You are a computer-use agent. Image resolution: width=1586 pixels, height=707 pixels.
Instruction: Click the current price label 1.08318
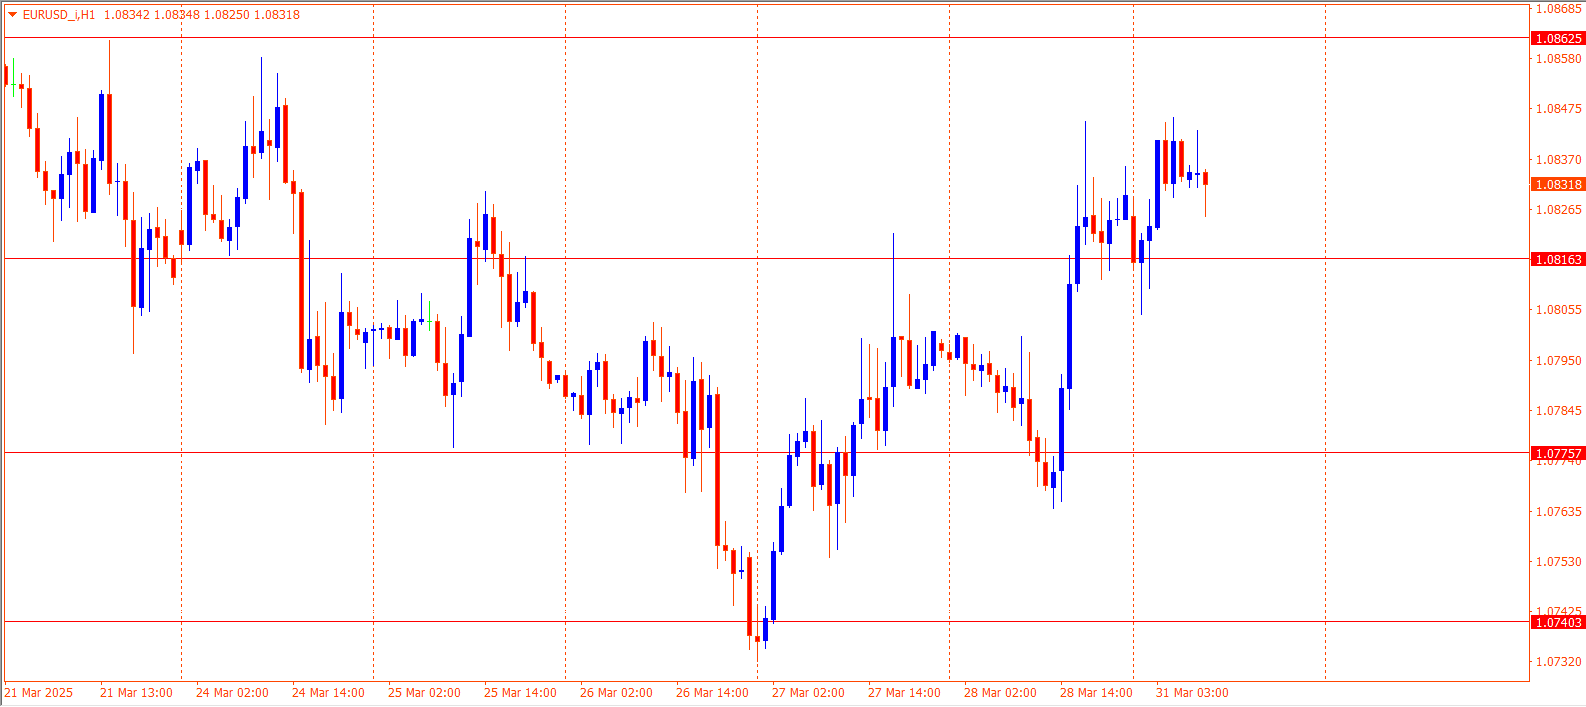click(x=1558, y=184)
